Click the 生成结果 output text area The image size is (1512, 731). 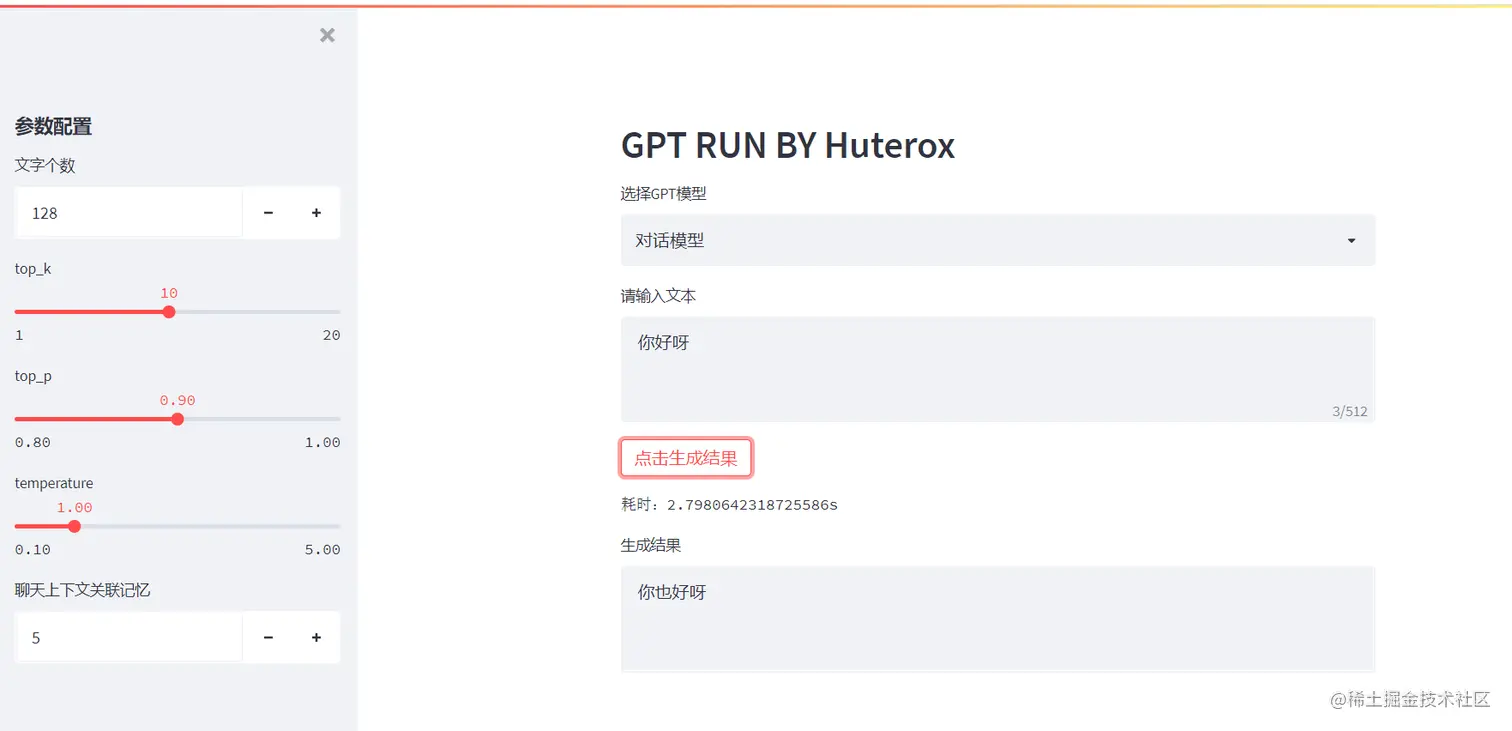(x=997, y=619)
